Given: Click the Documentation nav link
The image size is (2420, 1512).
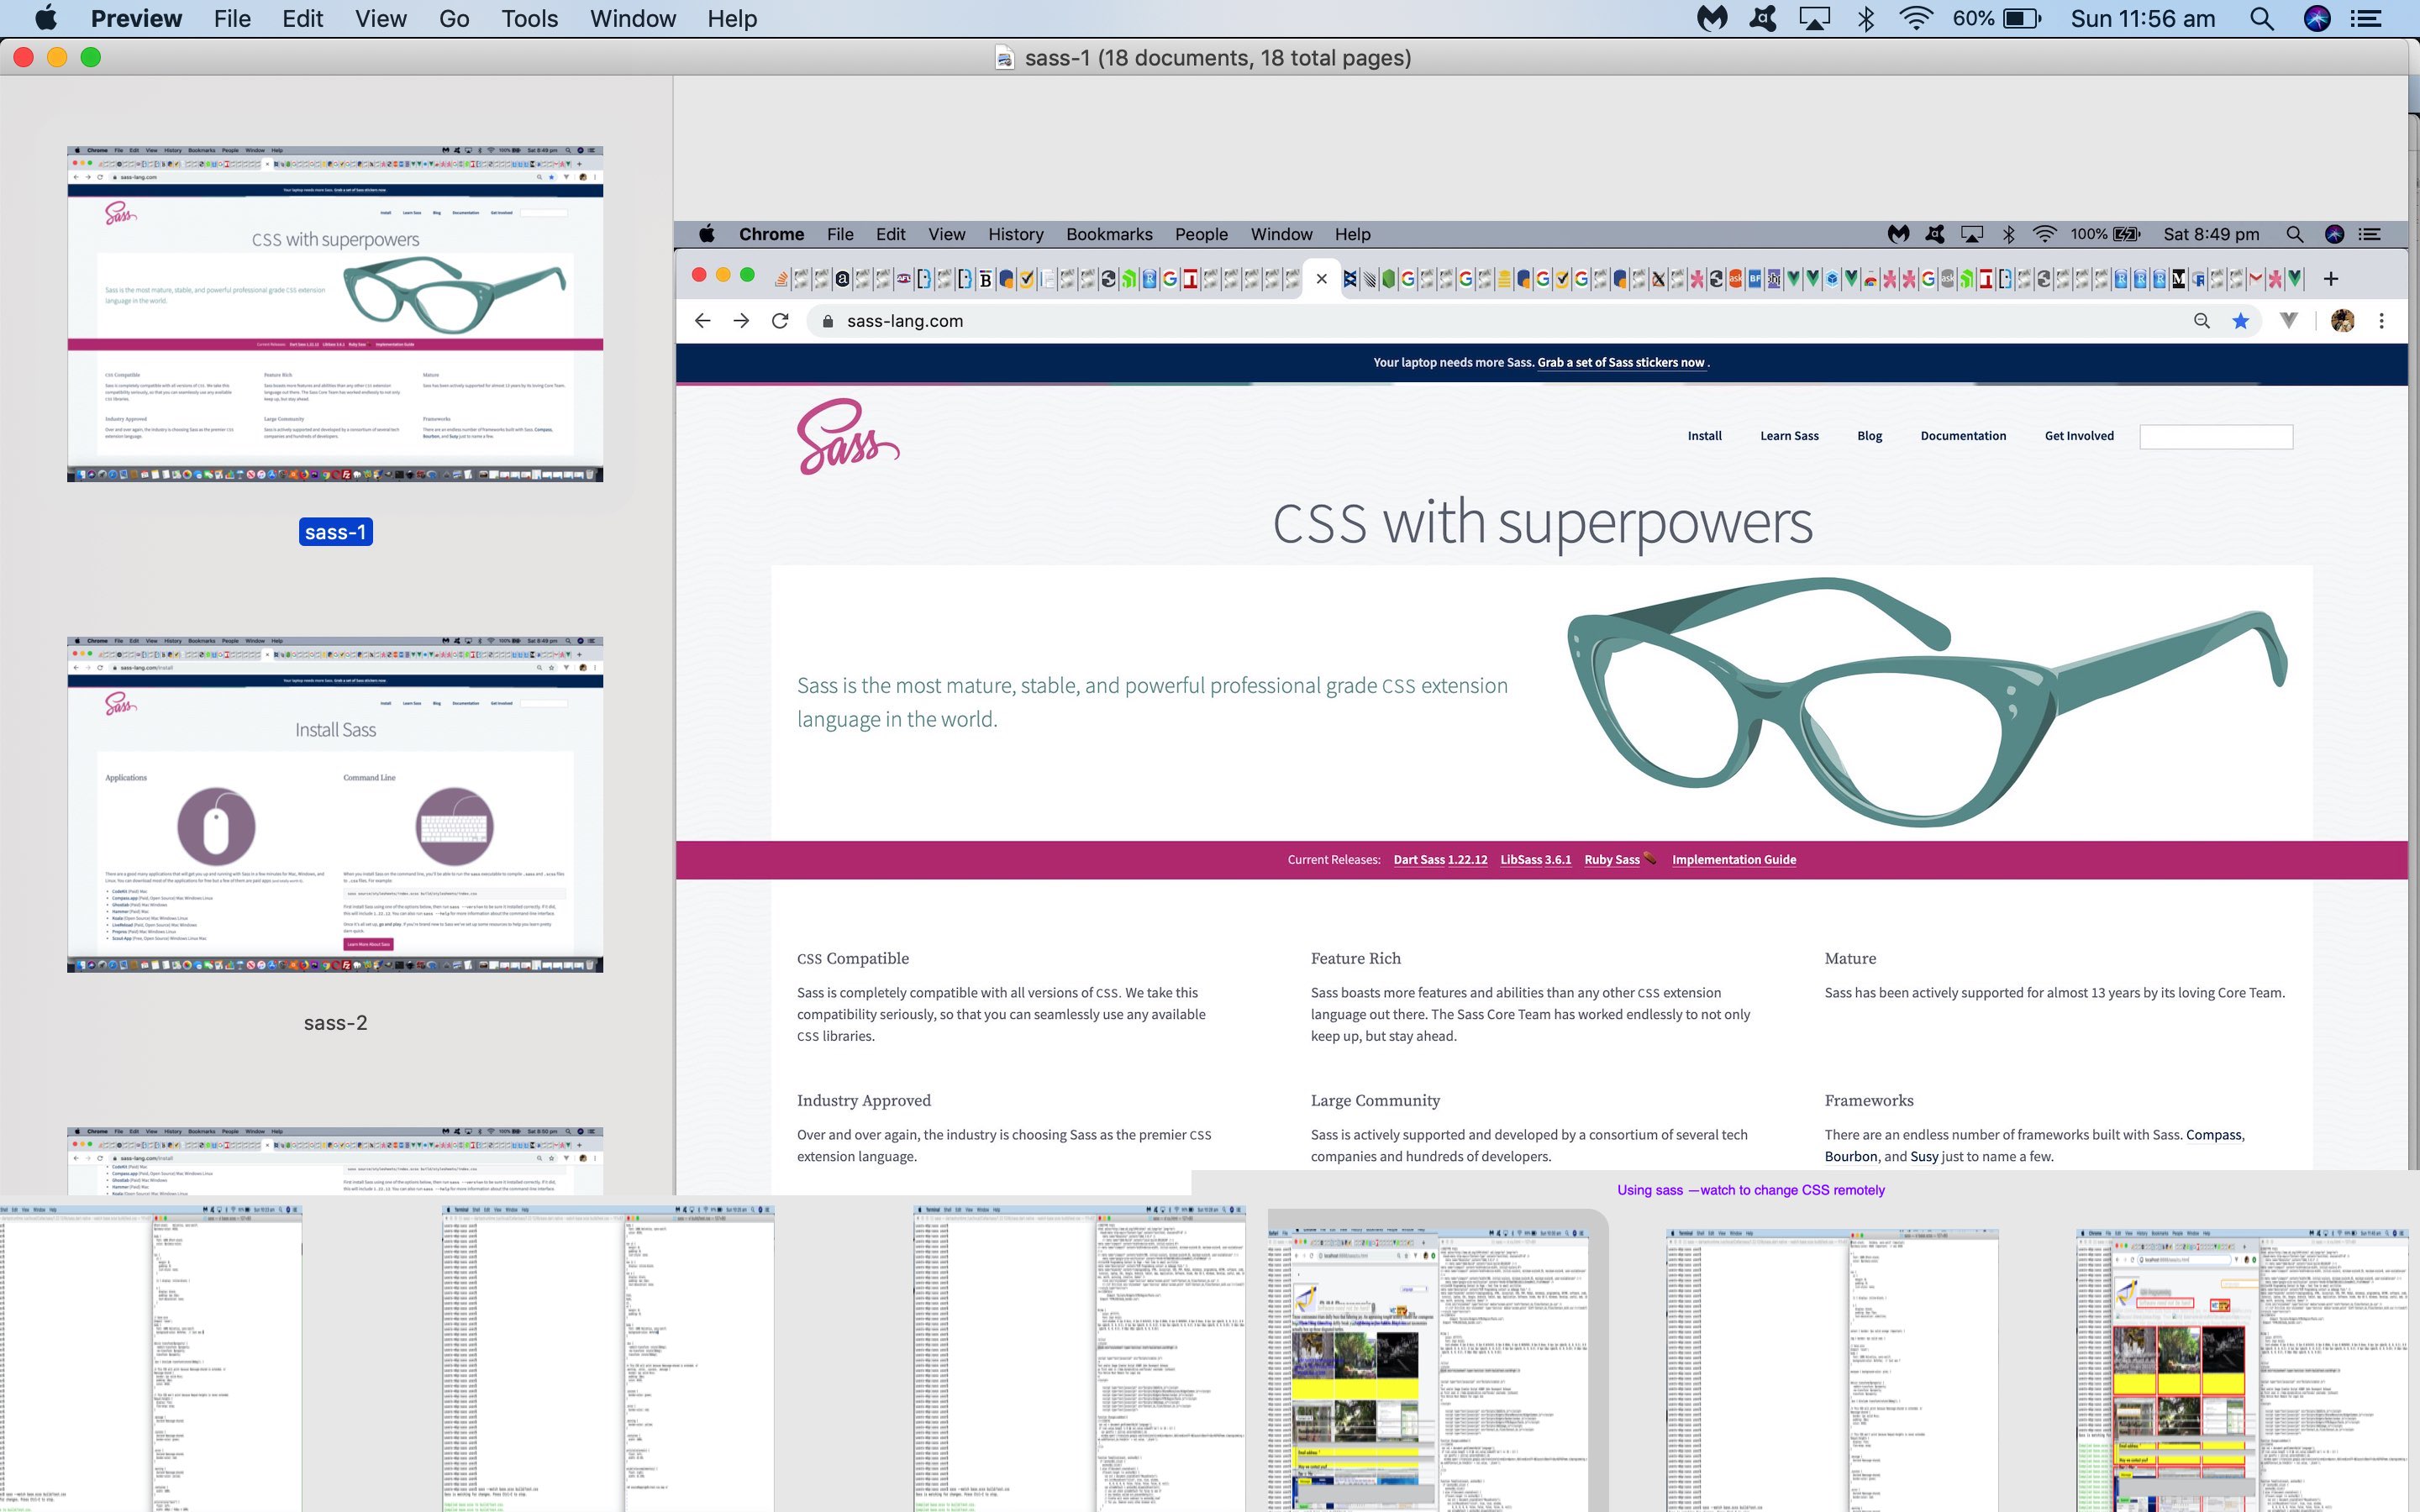Looking at the screenshot, I should pos(1962,436).
